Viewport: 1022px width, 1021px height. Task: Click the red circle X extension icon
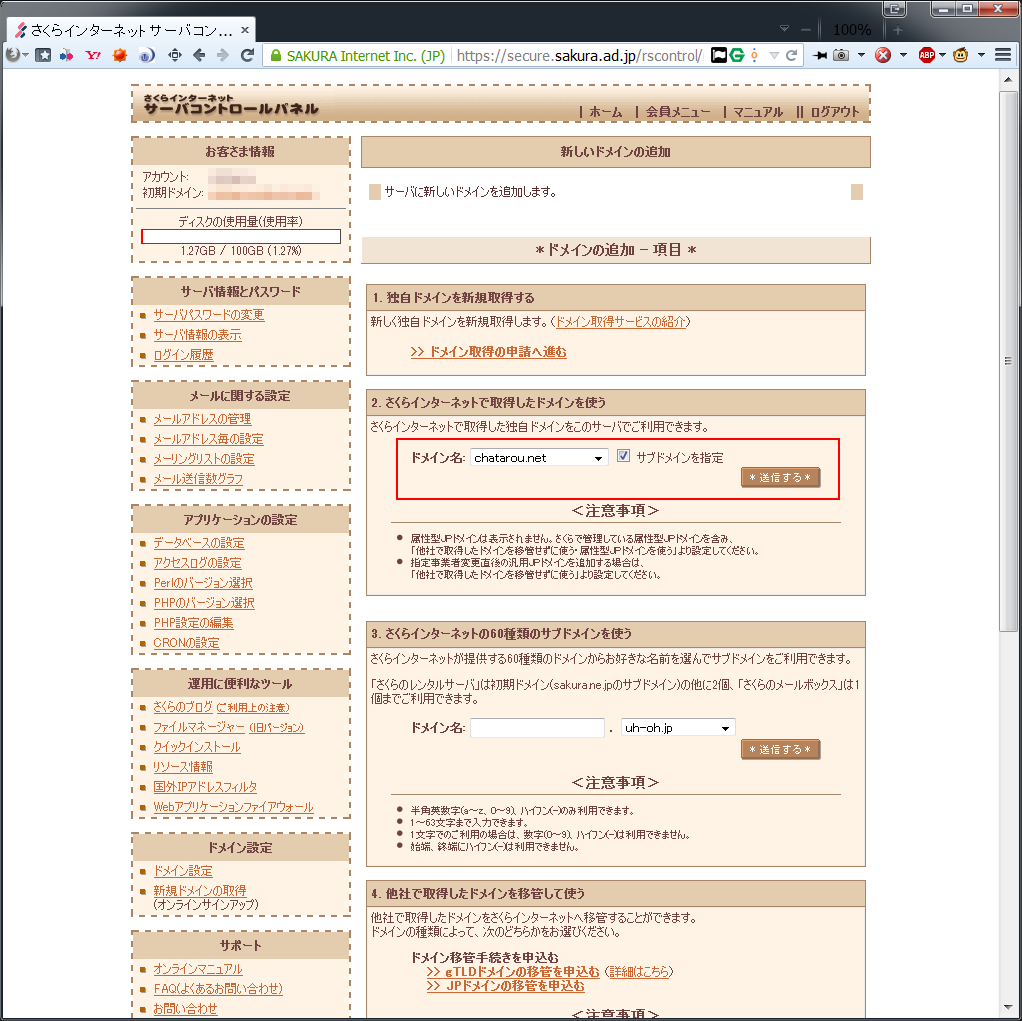[883, 55]
